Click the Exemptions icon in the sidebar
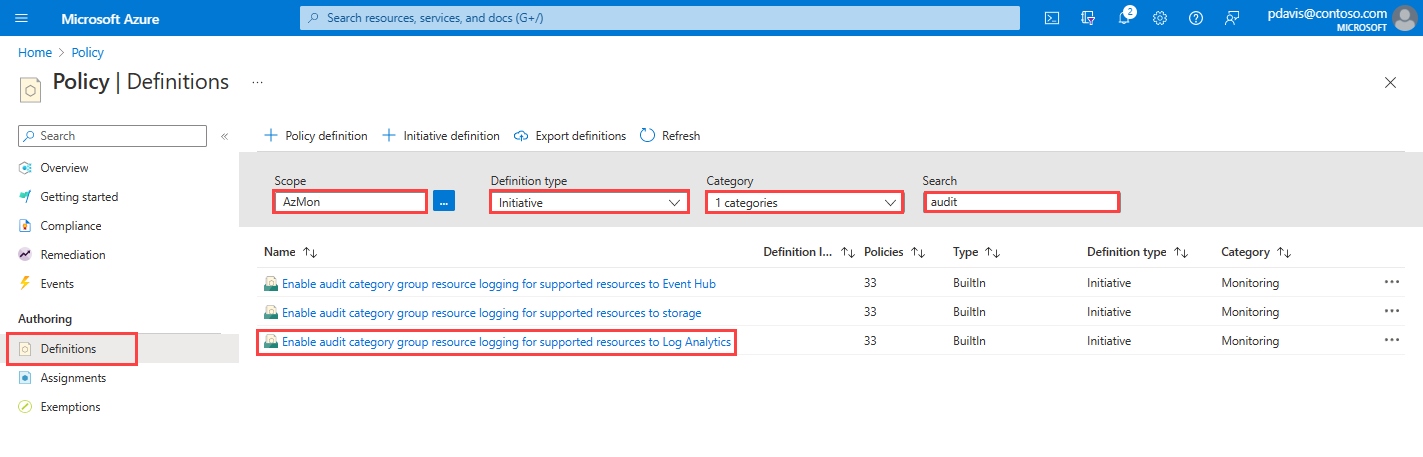The image size is (1423, 457). (26, 407)
